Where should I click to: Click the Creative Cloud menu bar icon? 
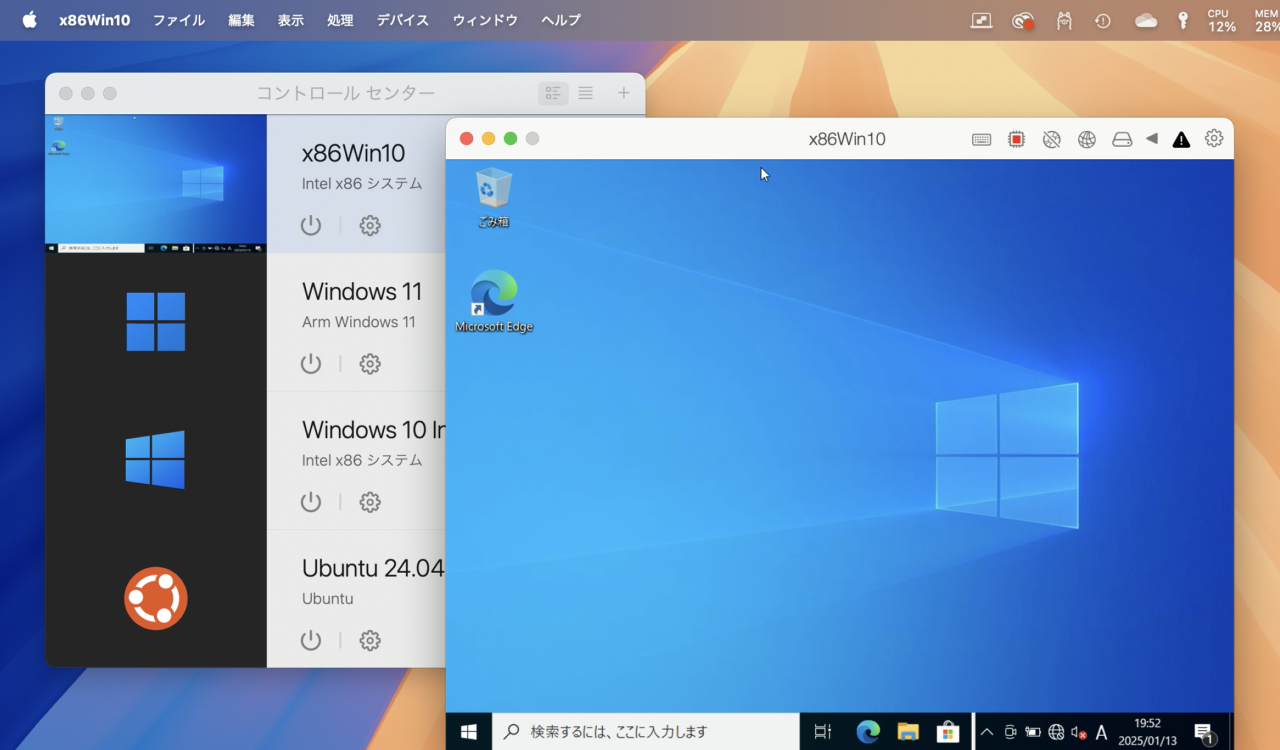click(1022, 20)
